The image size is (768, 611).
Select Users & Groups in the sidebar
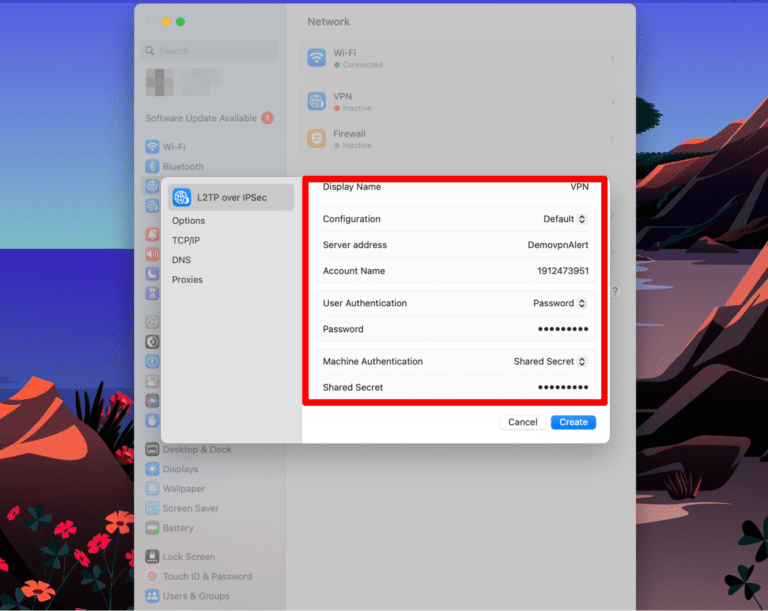[196, 596]
